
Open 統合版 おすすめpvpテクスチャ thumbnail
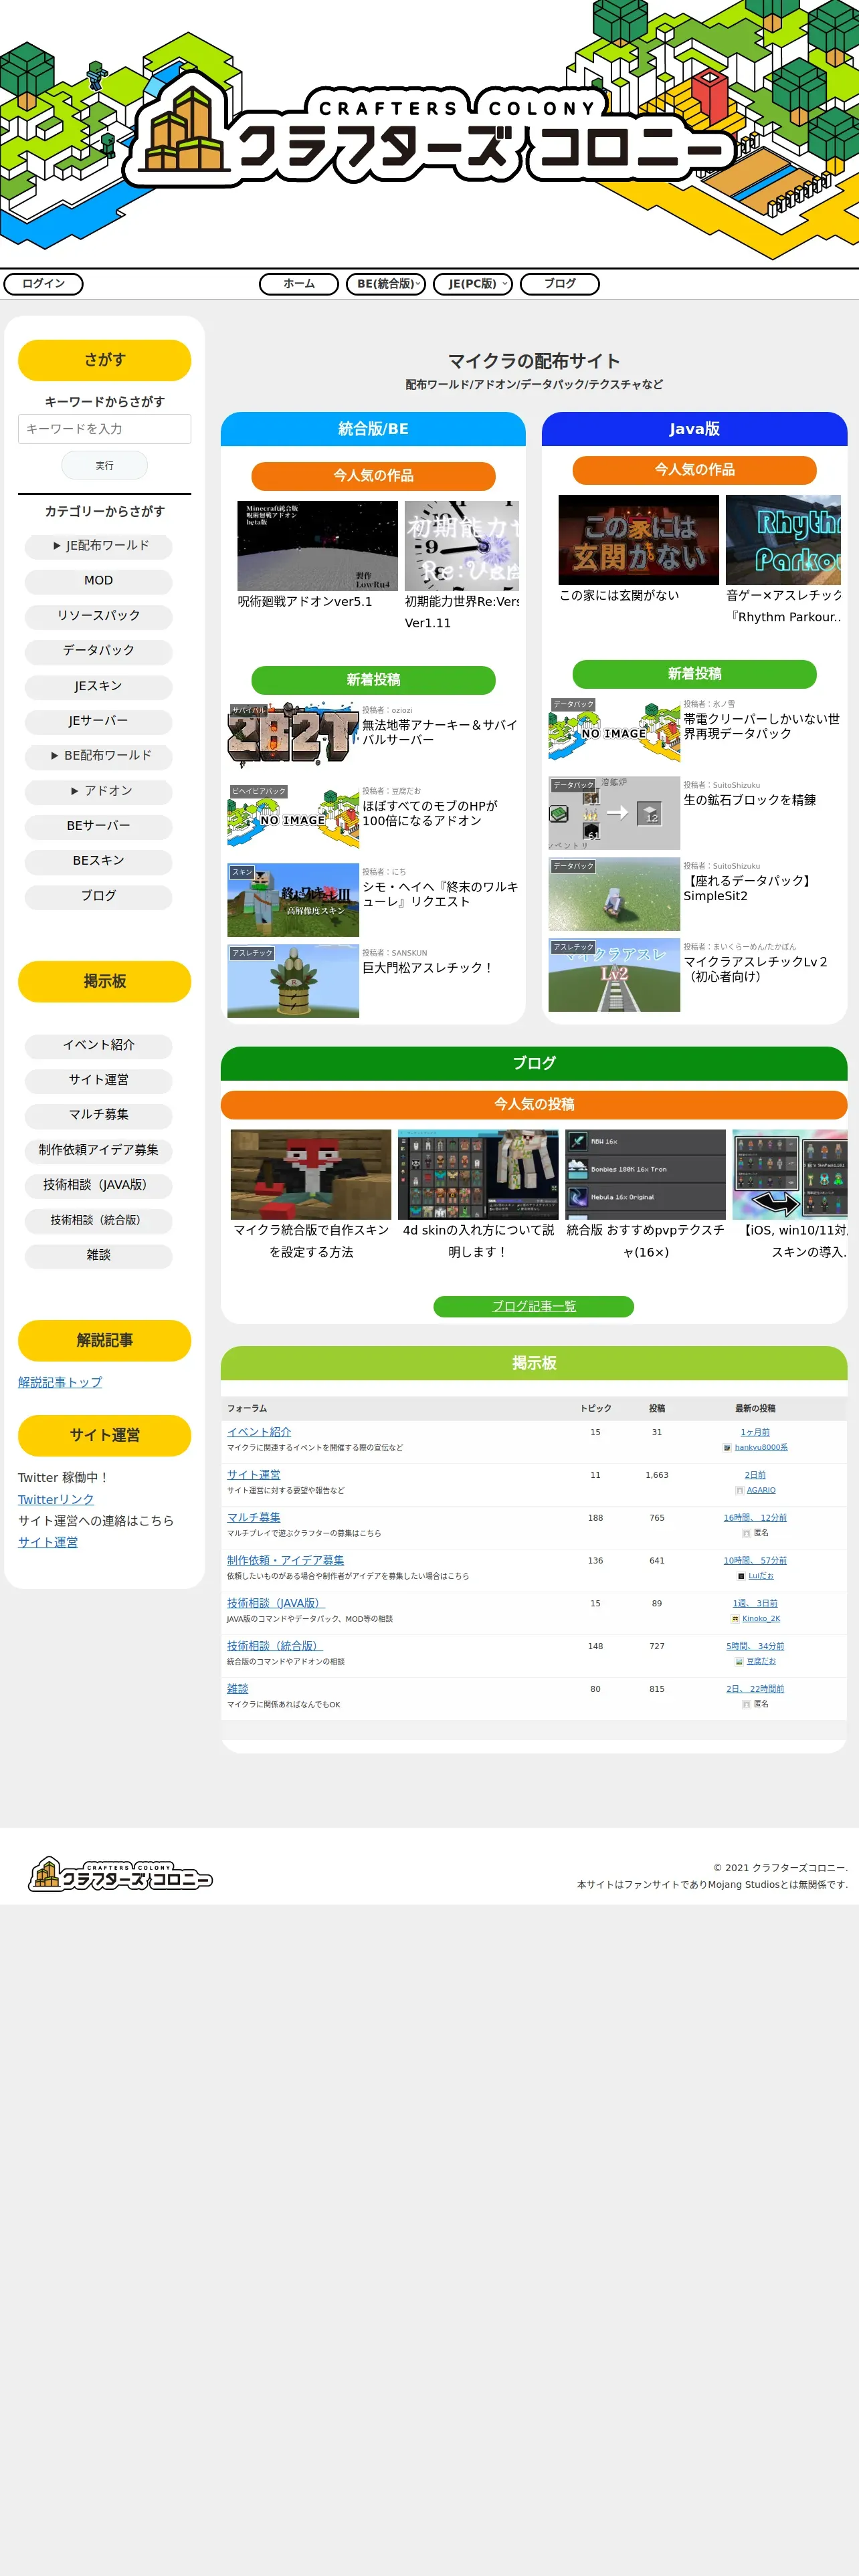(x=646, y=1175)
